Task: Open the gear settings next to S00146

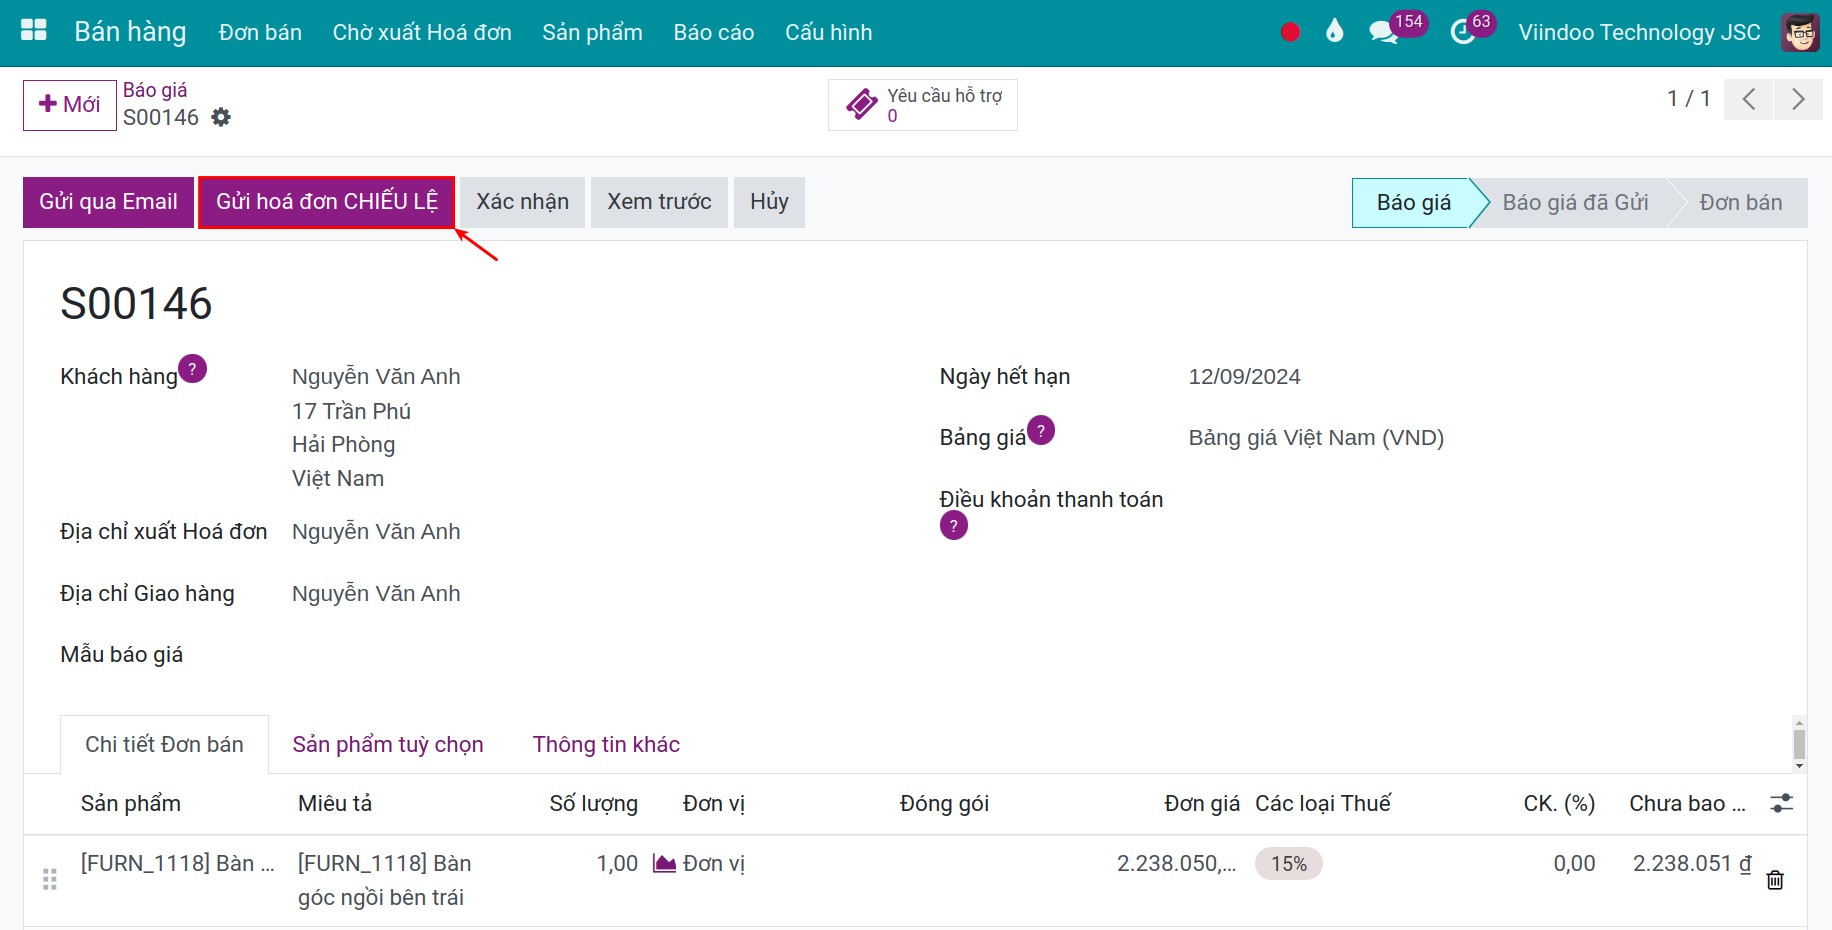Action: coord(221,117)
